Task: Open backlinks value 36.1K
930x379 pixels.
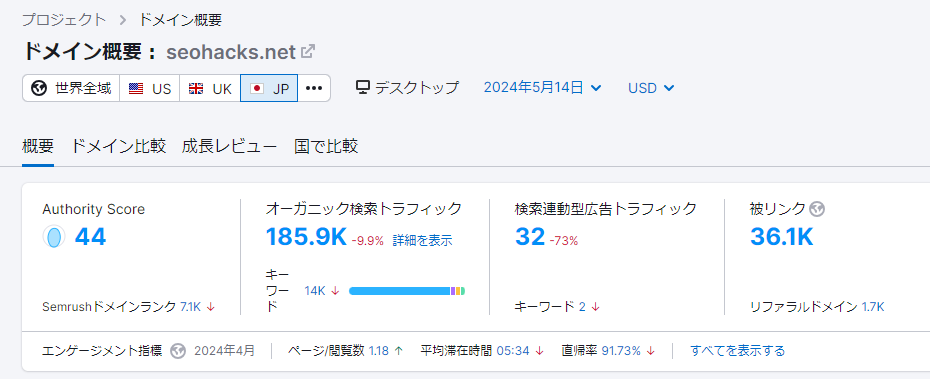Action: point(781,237)
